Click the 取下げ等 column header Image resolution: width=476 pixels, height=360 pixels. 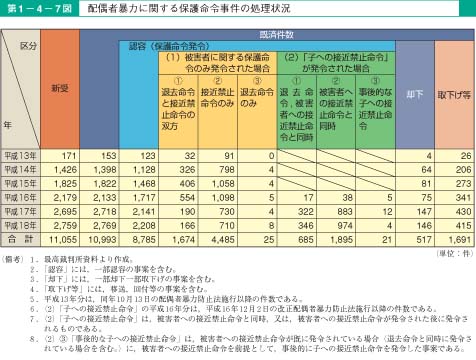tap(454, 95)
